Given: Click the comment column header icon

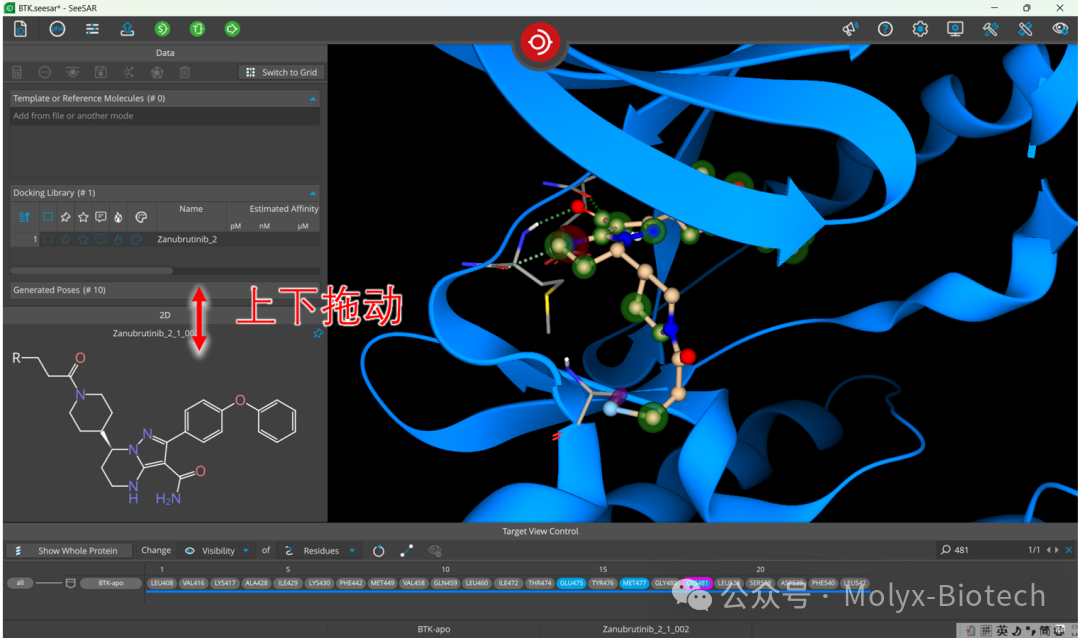Looking at the screenshot, I should coord(101,217).
